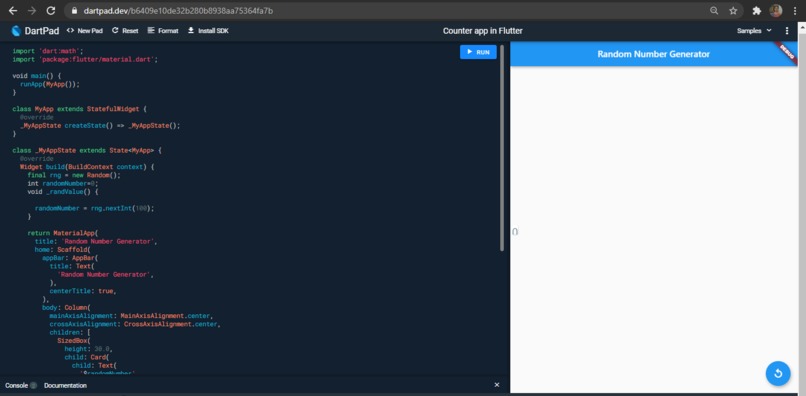Click the 'body: Column(' line
Viewport: 806px width, 396px height.
(x=66, y=308)
